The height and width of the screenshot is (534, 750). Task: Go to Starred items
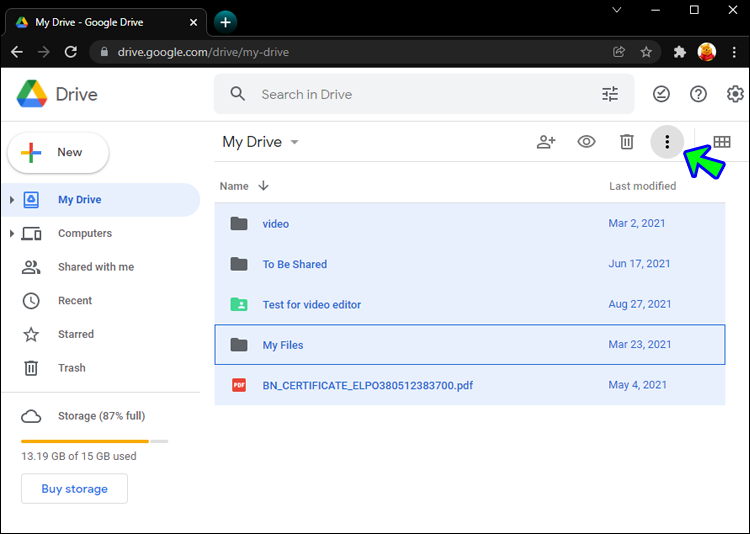coord(75,334)
